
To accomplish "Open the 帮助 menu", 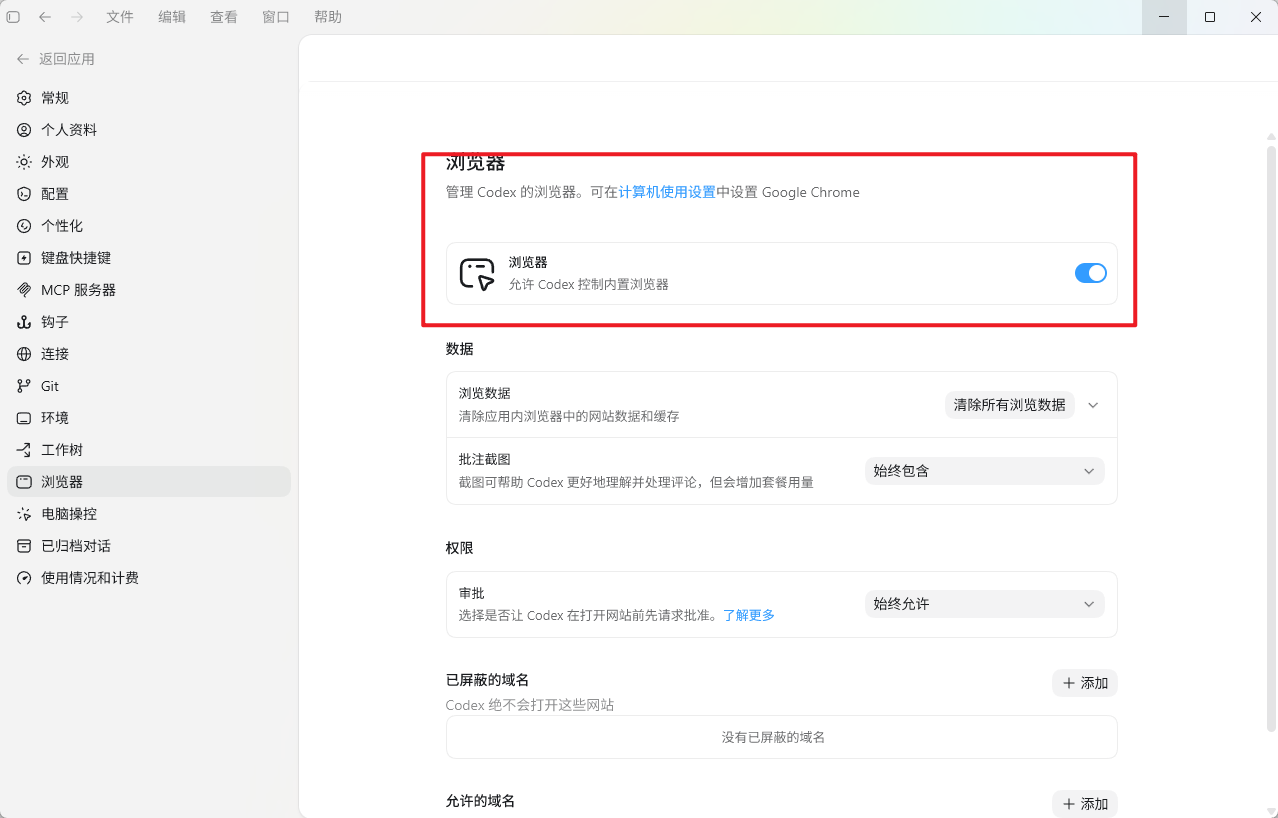I will (328, 17).
